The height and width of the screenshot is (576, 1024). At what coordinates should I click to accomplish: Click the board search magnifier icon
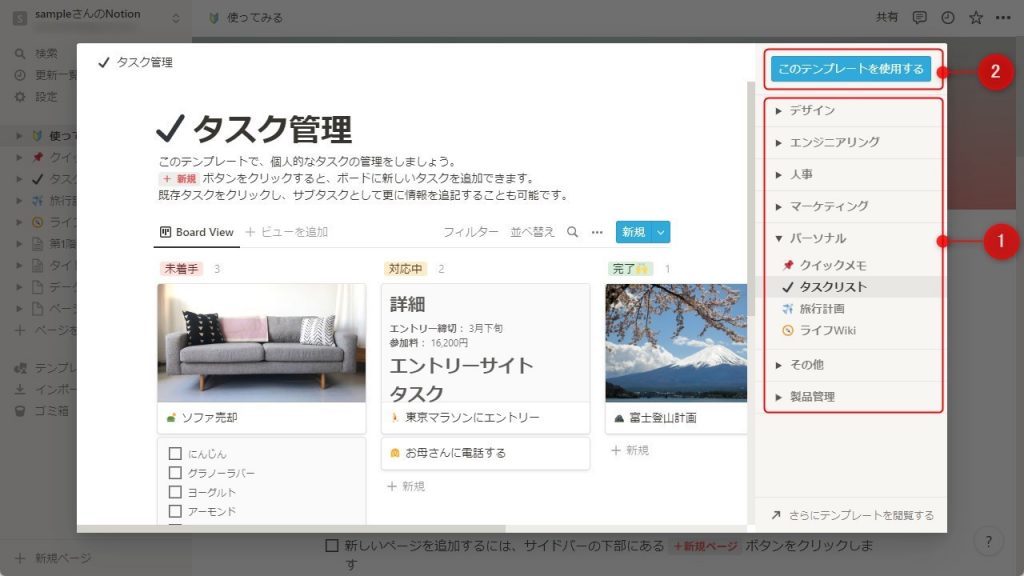point(573,232)
